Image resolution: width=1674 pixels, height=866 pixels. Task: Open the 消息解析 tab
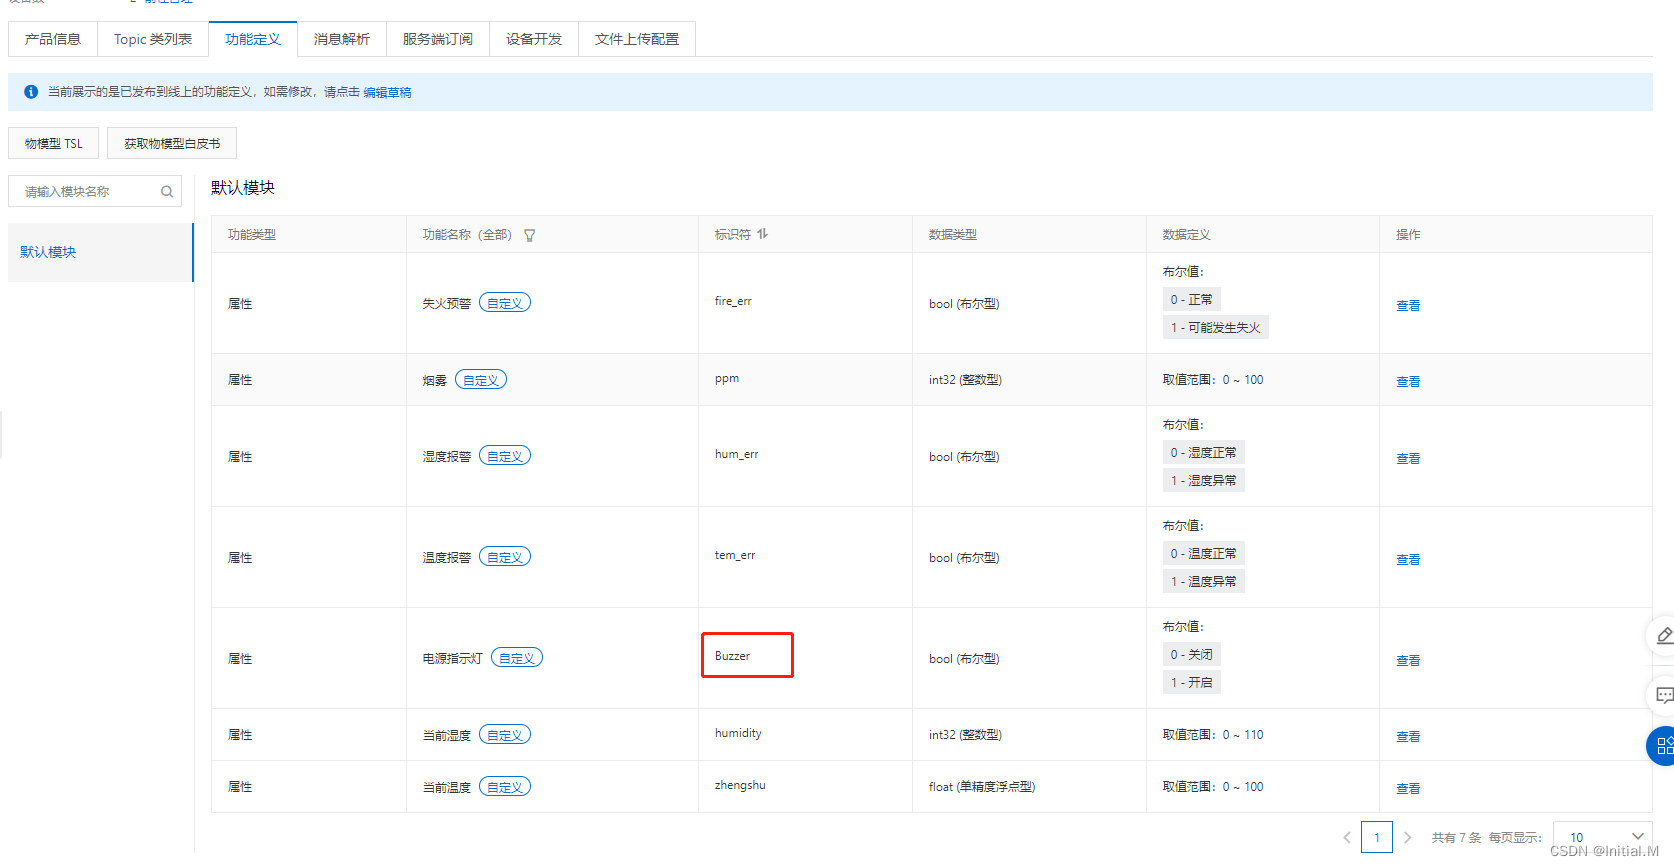342,39
